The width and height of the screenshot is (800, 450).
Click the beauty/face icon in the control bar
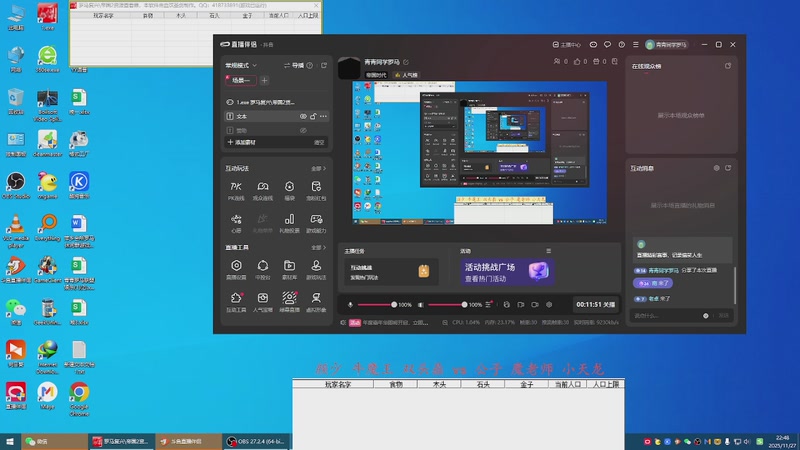(x=507, y=305)
